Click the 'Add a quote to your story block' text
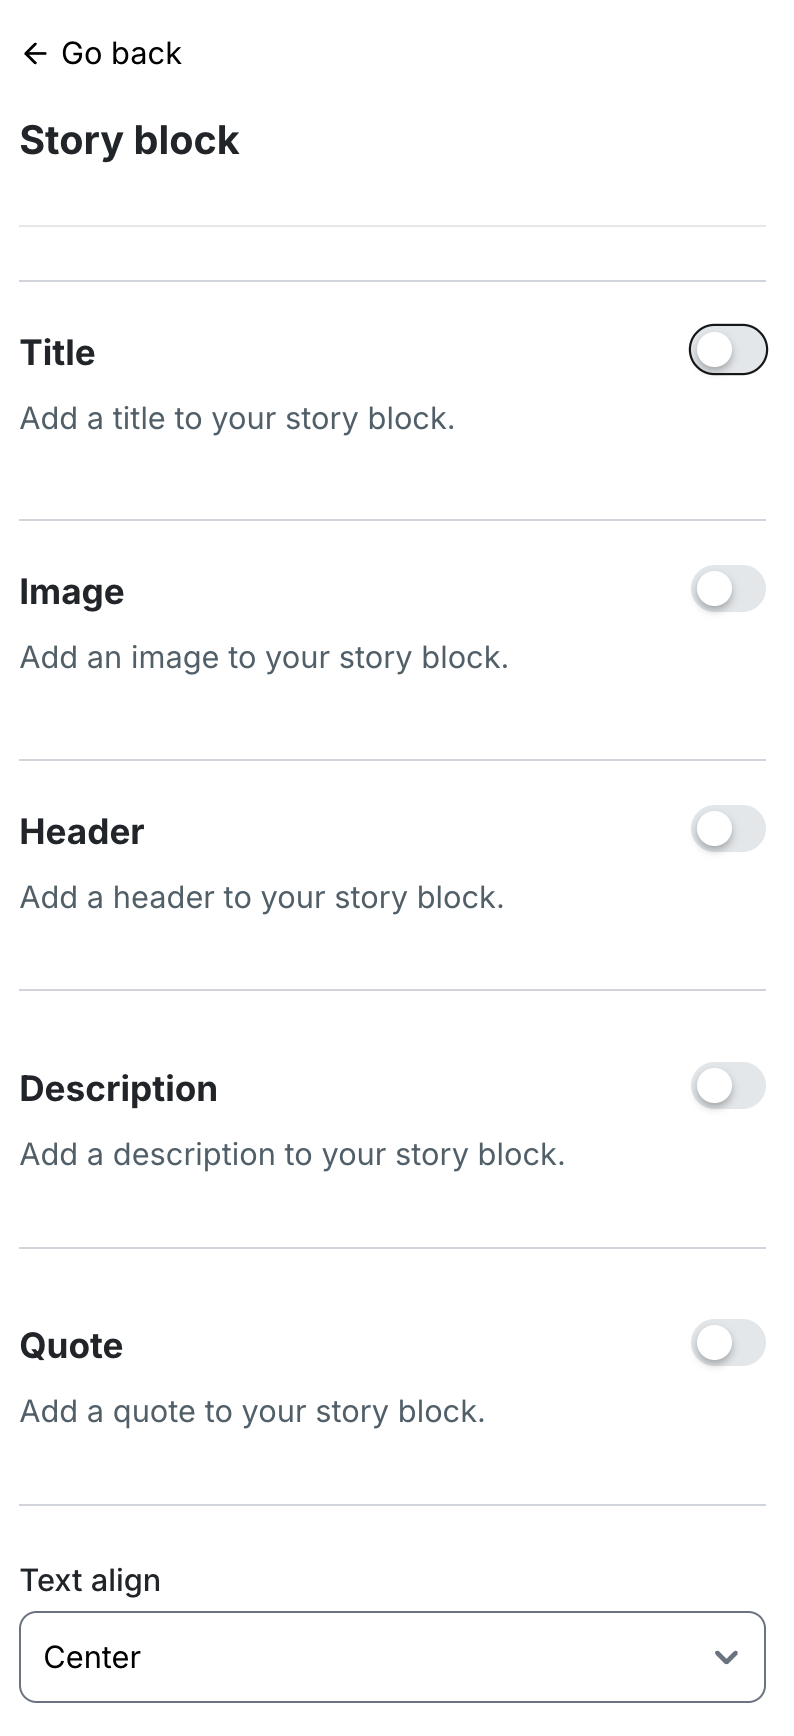This screenshot has height=1736, width=794. 252,1411
